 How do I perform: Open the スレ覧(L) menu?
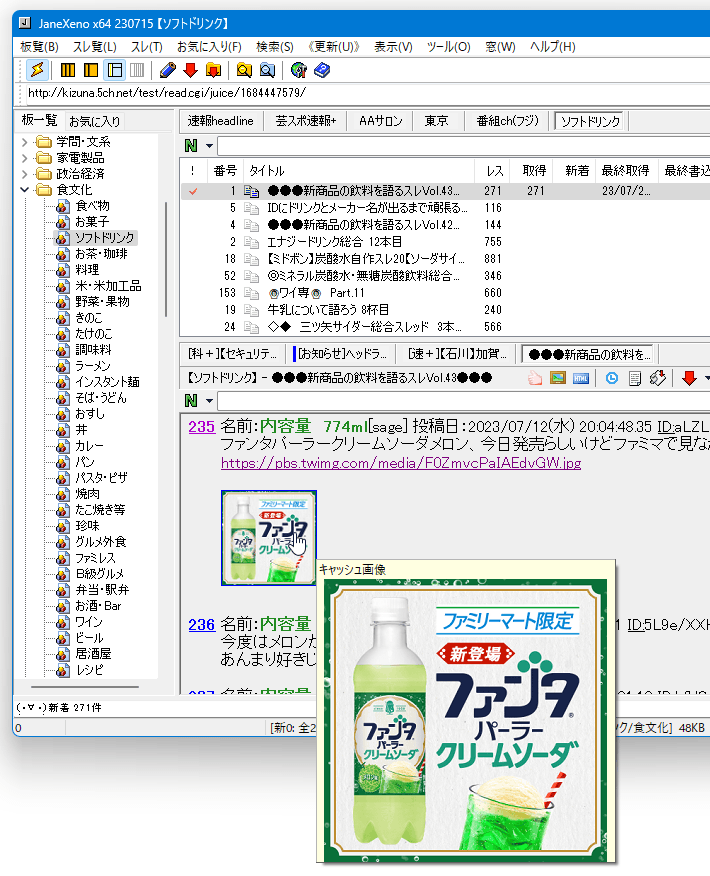[94, 47]
